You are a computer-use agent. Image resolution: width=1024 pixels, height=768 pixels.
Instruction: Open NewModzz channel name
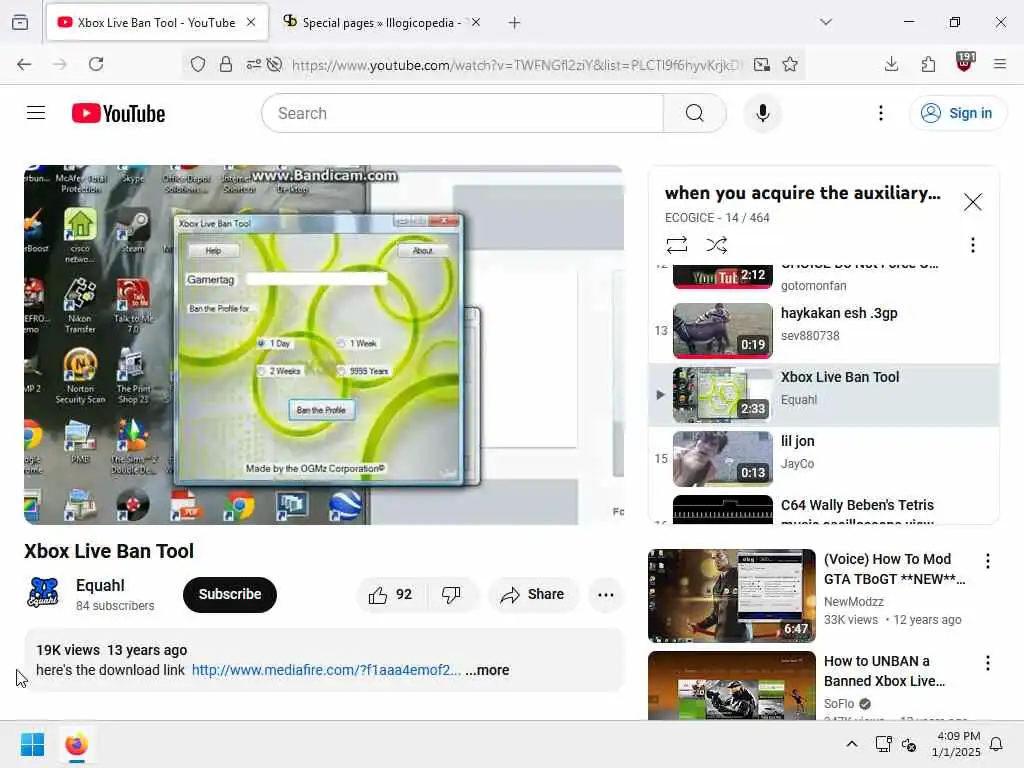click(x=854, y=601)
